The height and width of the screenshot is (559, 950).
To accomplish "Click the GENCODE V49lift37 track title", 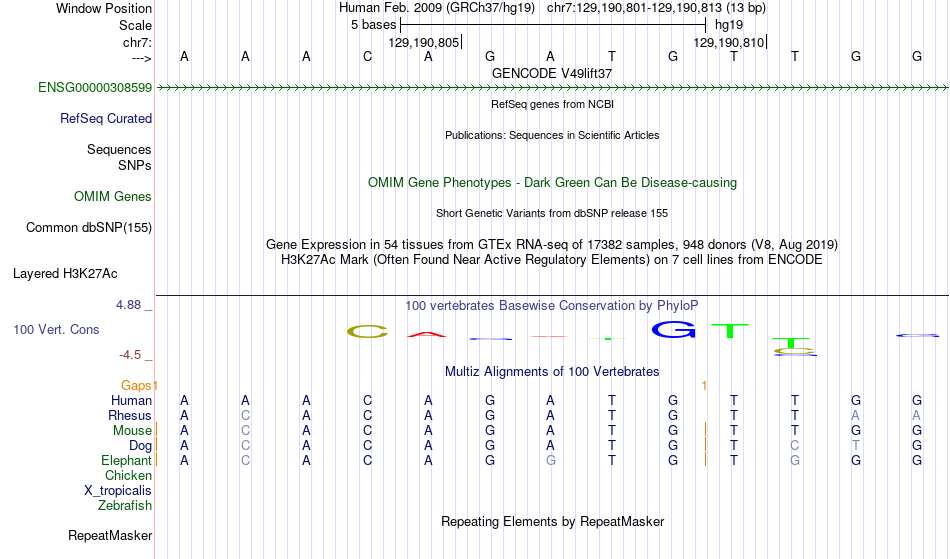I will click(x=552, y=73).
